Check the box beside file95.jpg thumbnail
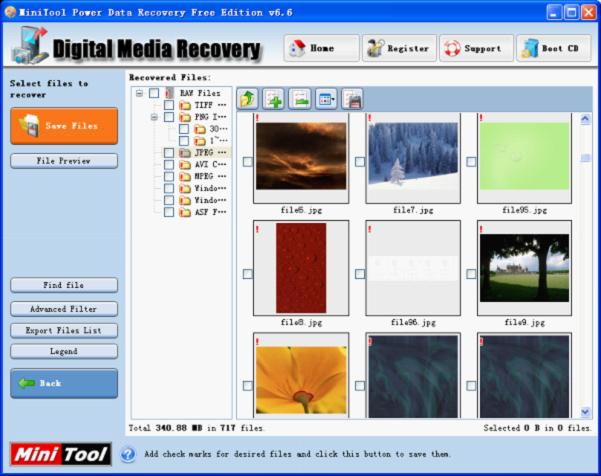 pos(471,162)
